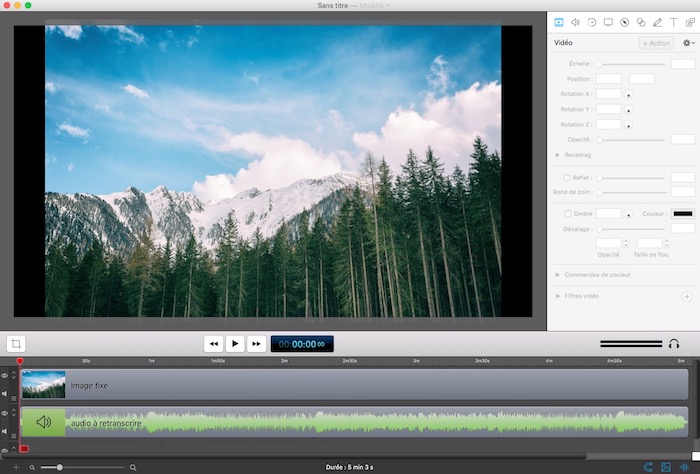Click the rewind button

coord(213,344)
